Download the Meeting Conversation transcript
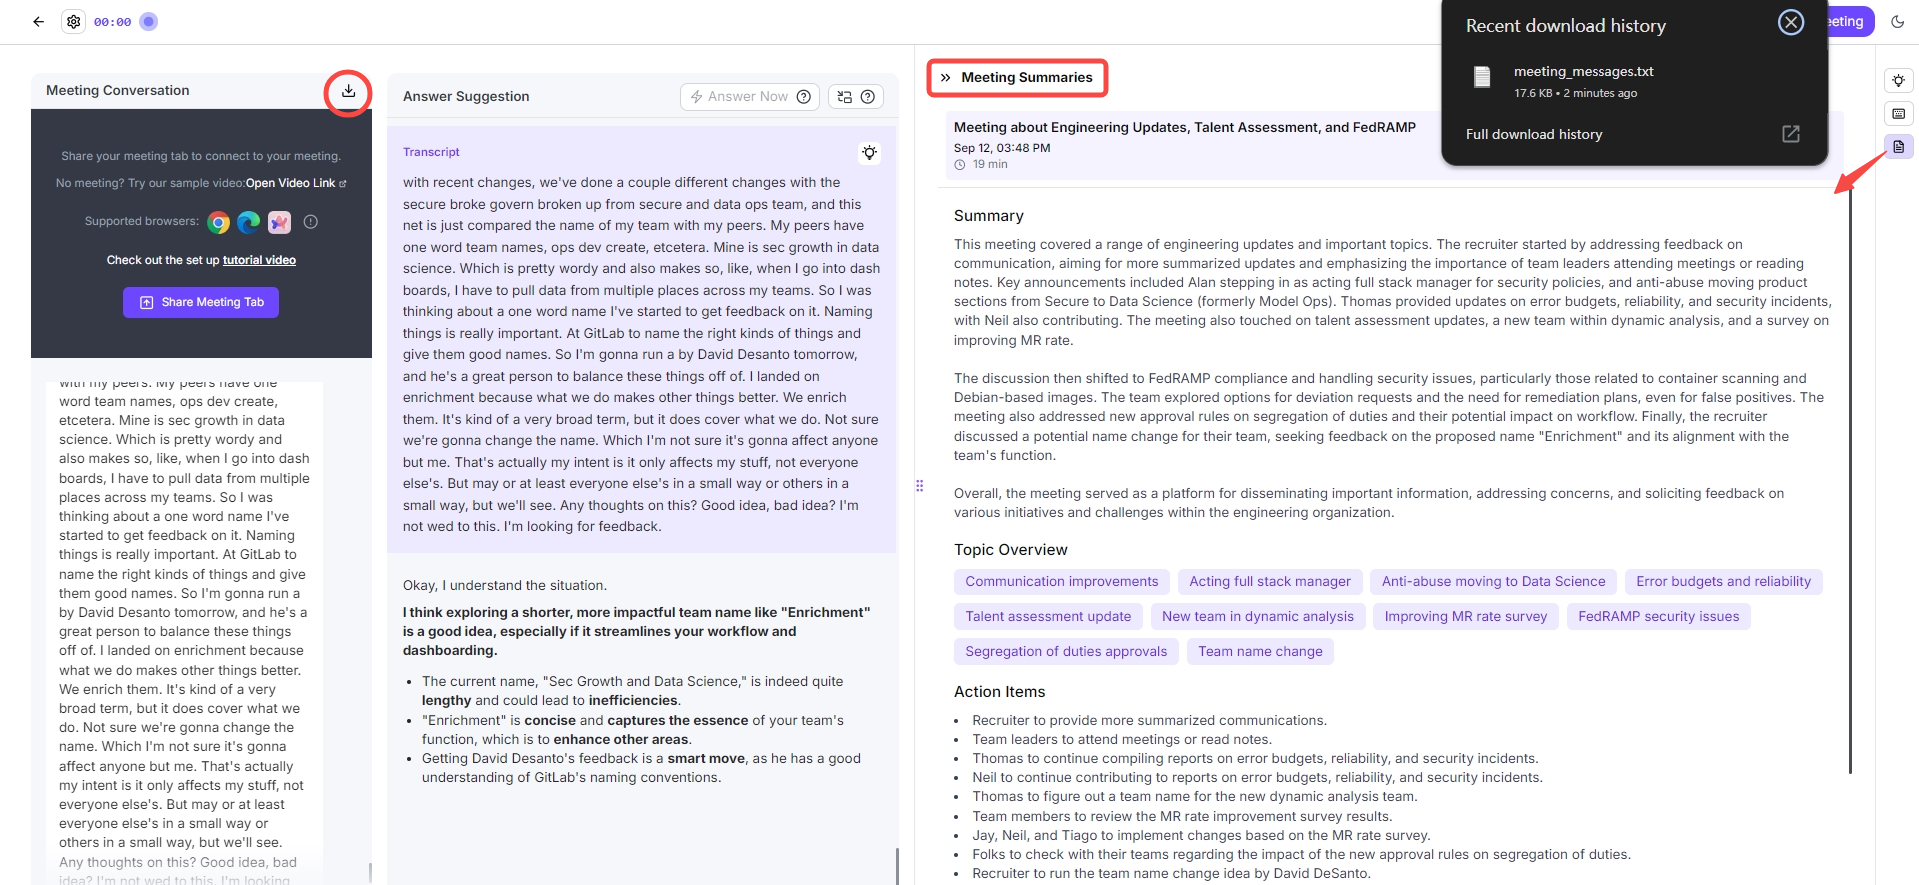The image size is (1919, 885). 348,91
